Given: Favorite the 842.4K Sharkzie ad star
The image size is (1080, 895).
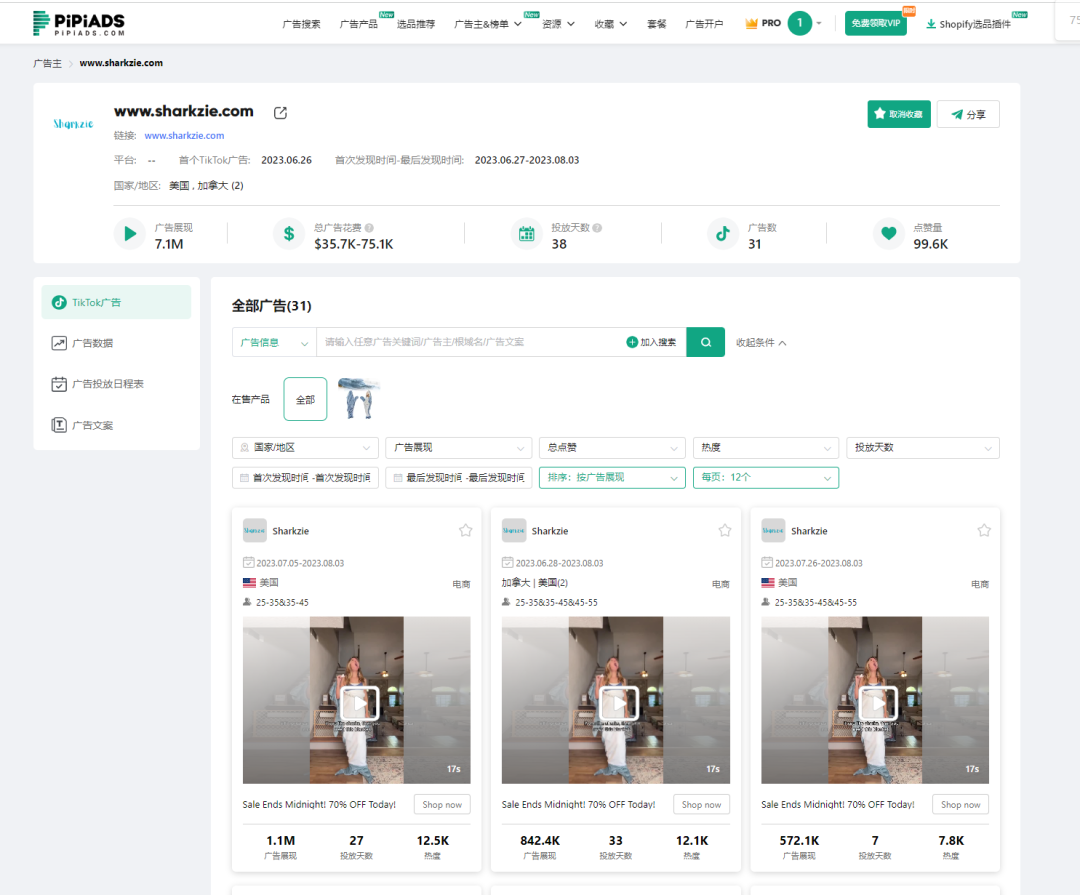Looking at the screenshot, I should pos(725,531).
